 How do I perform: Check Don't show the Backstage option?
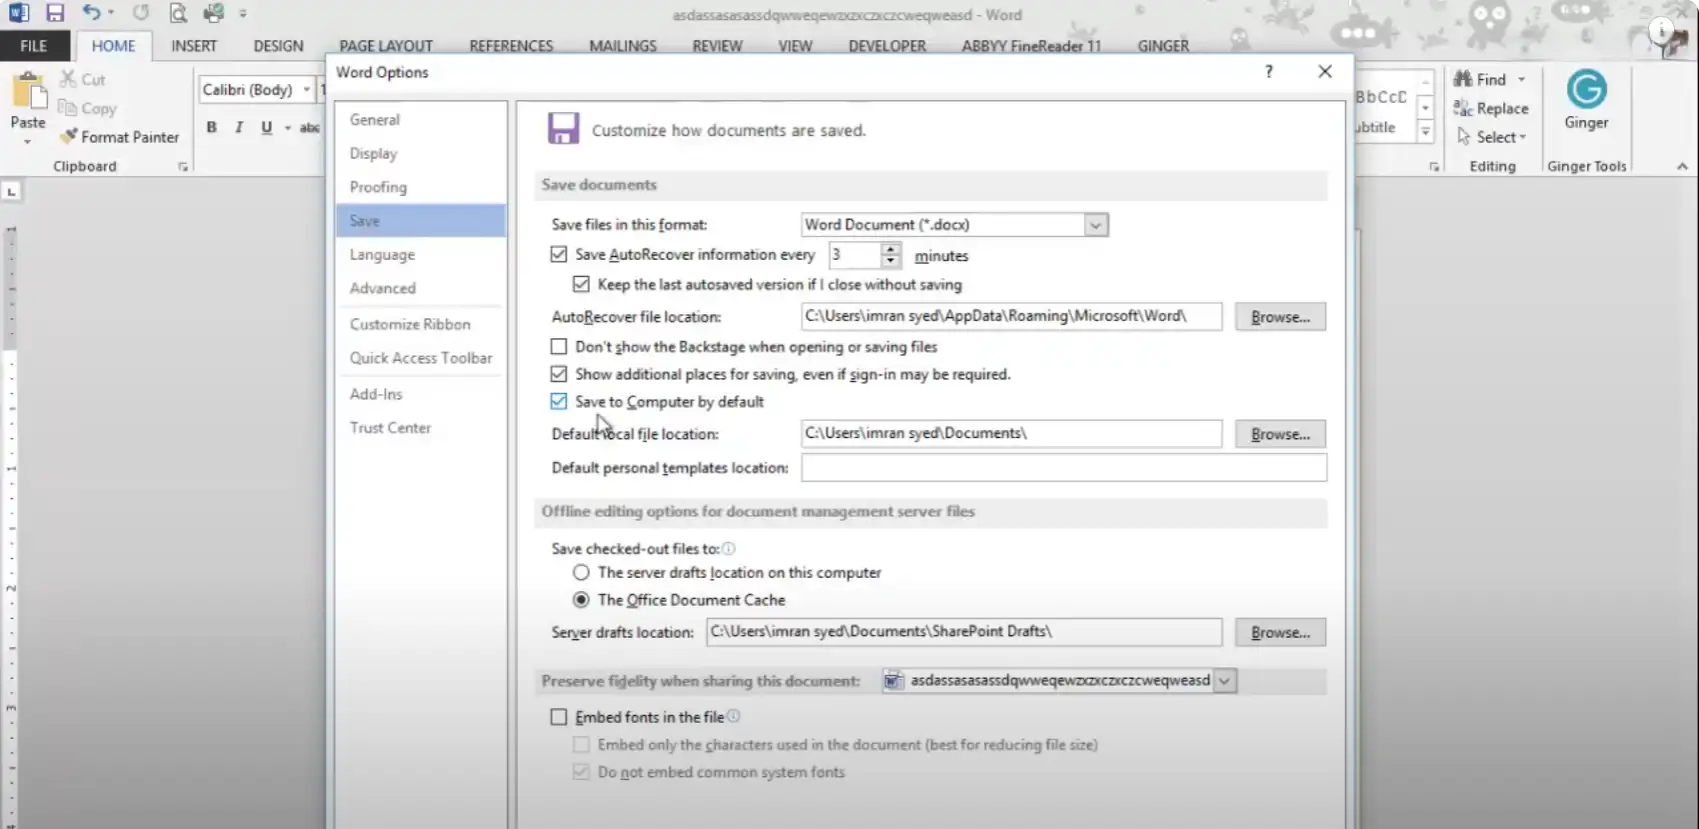[559, 347]
